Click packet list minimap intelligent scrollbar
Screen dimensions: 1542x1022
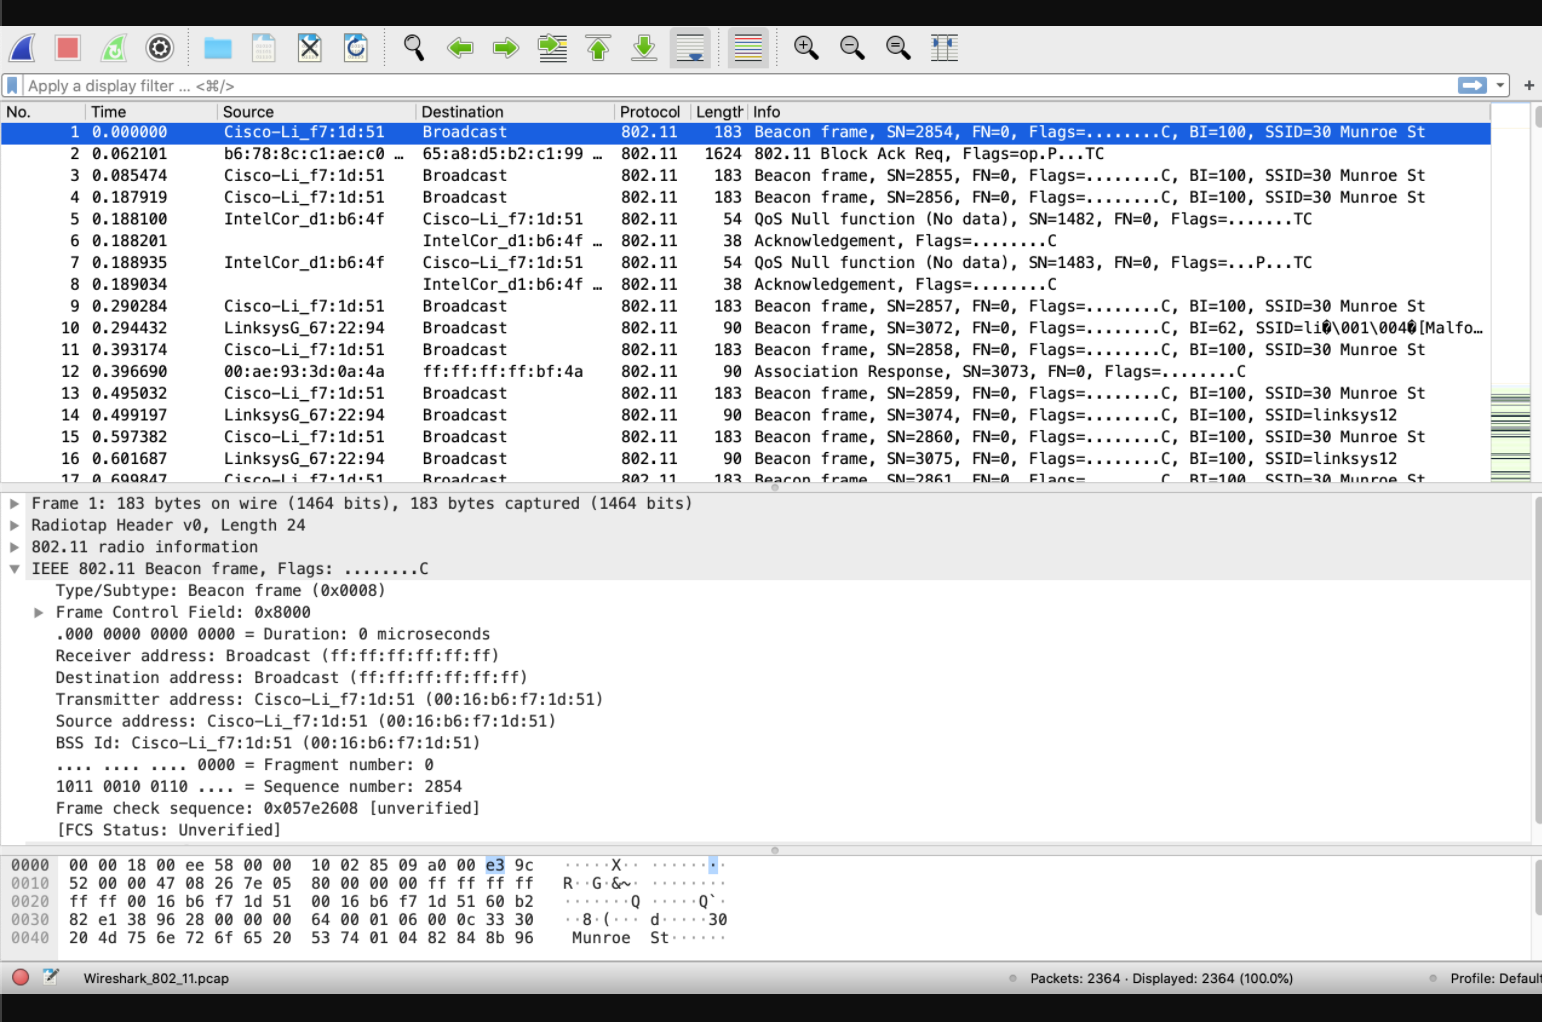point(1510,295)
